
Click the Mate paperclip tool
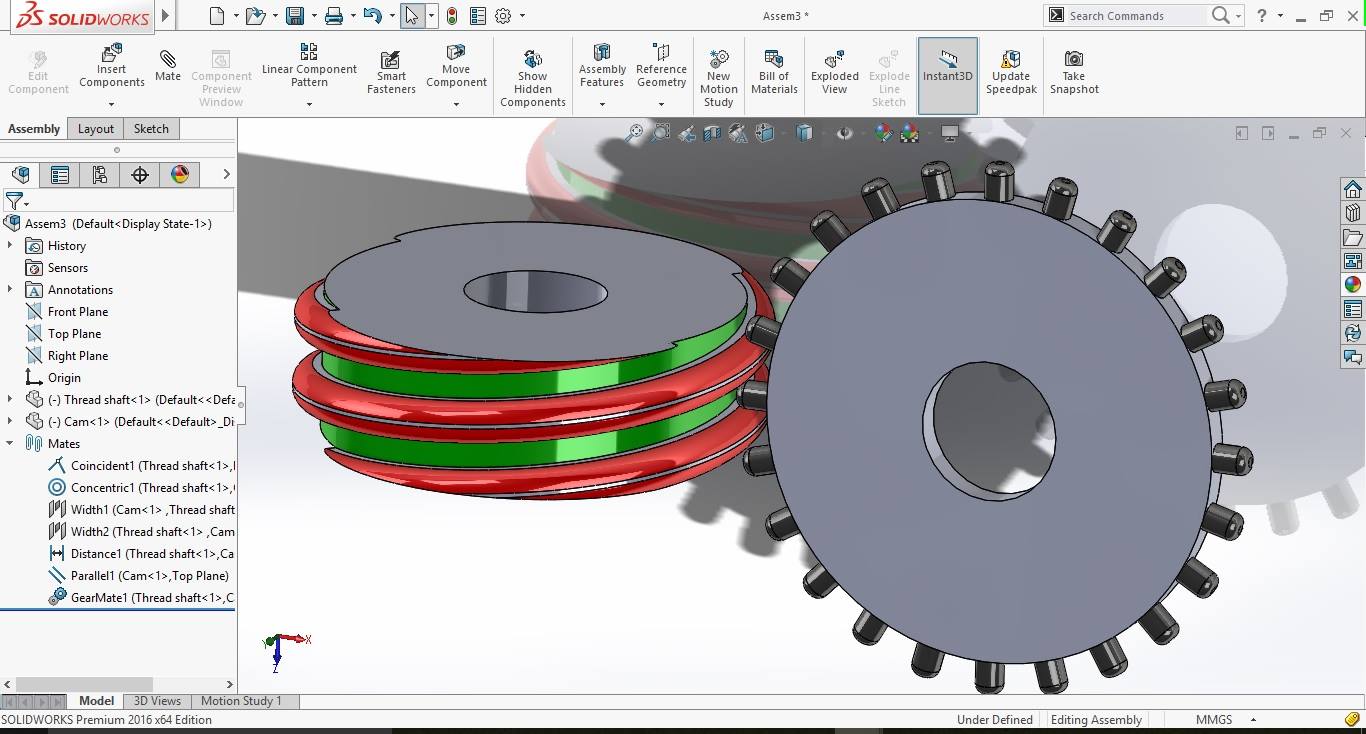point(168,66)
